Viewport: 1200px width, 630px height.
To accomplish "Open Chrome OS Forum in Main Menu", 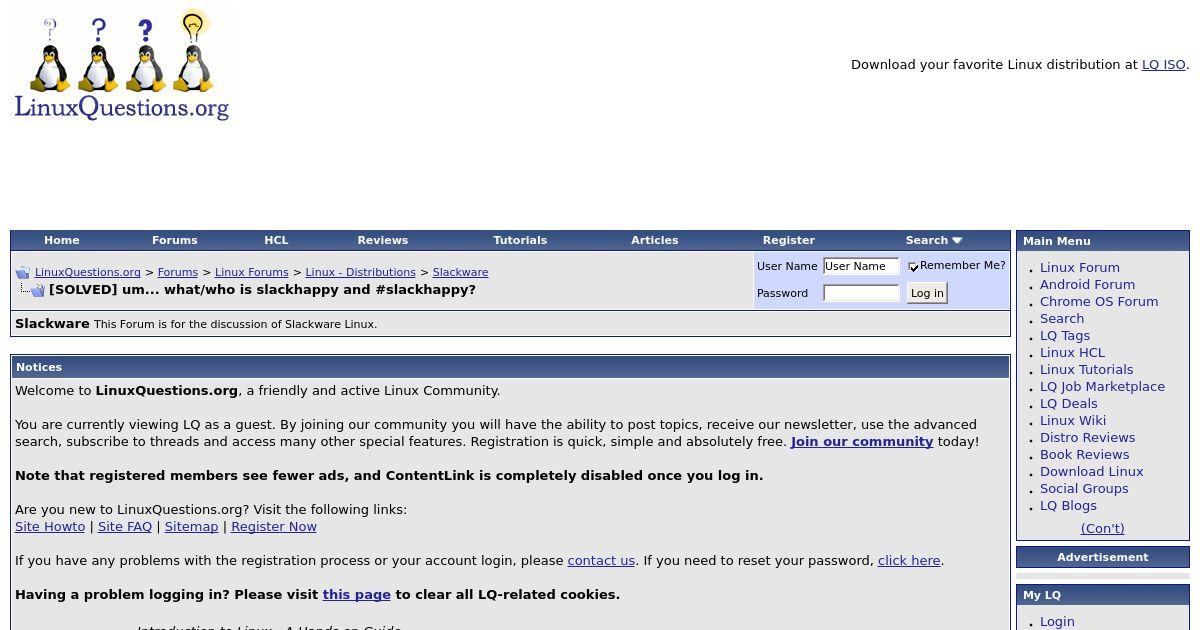I will [x=1099, y=302].
